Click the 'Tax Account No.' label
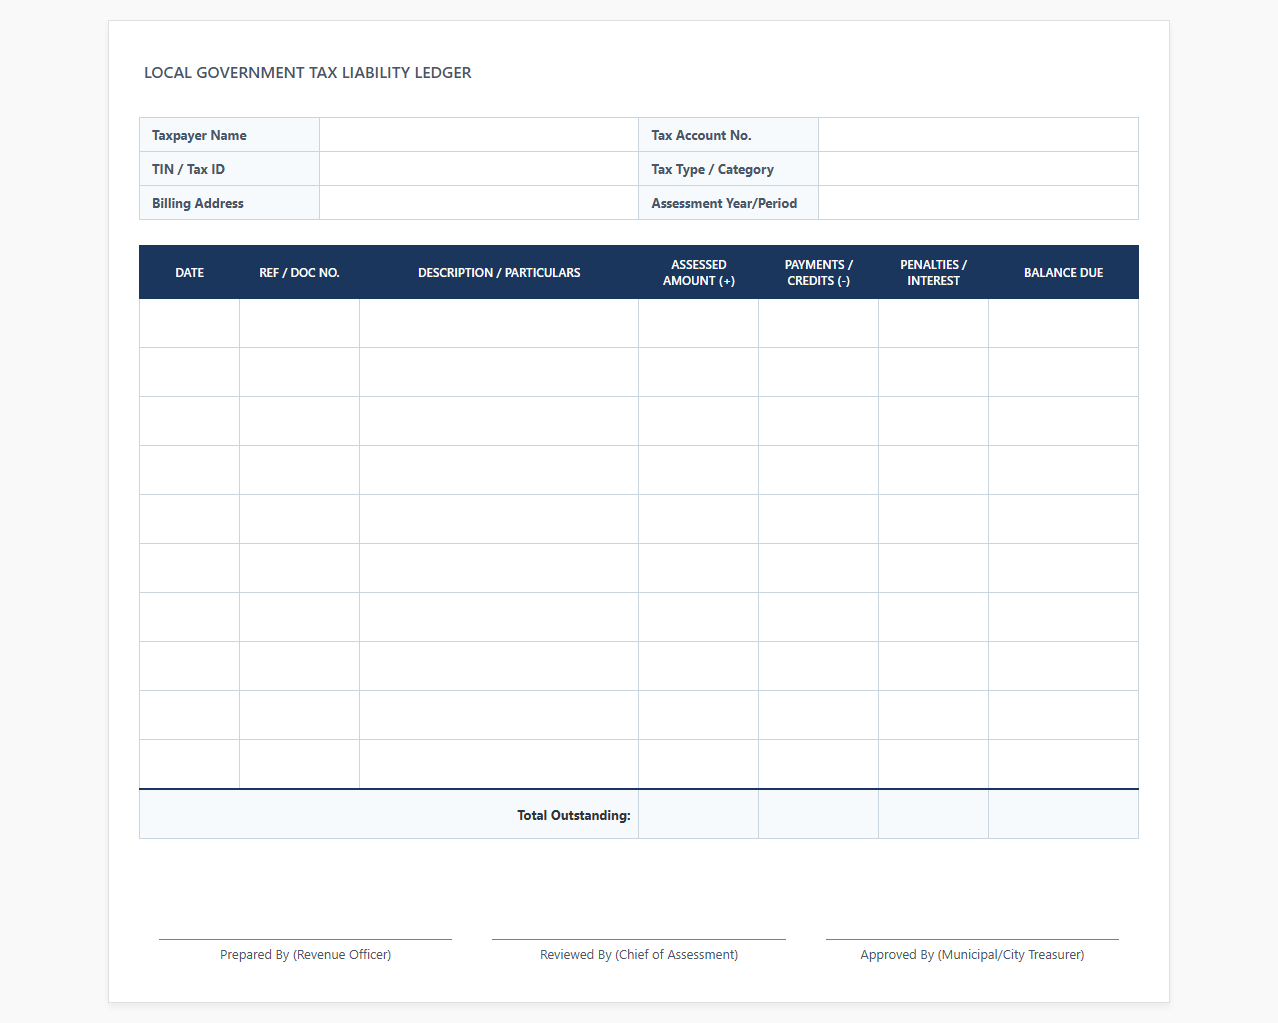 (701, 135)
